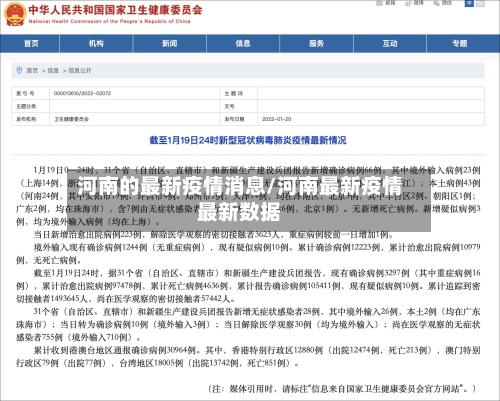Click the 主题词 label cell
Viewport: 500px width, 401px height.
pyautogui.click(x=239, y=93)
